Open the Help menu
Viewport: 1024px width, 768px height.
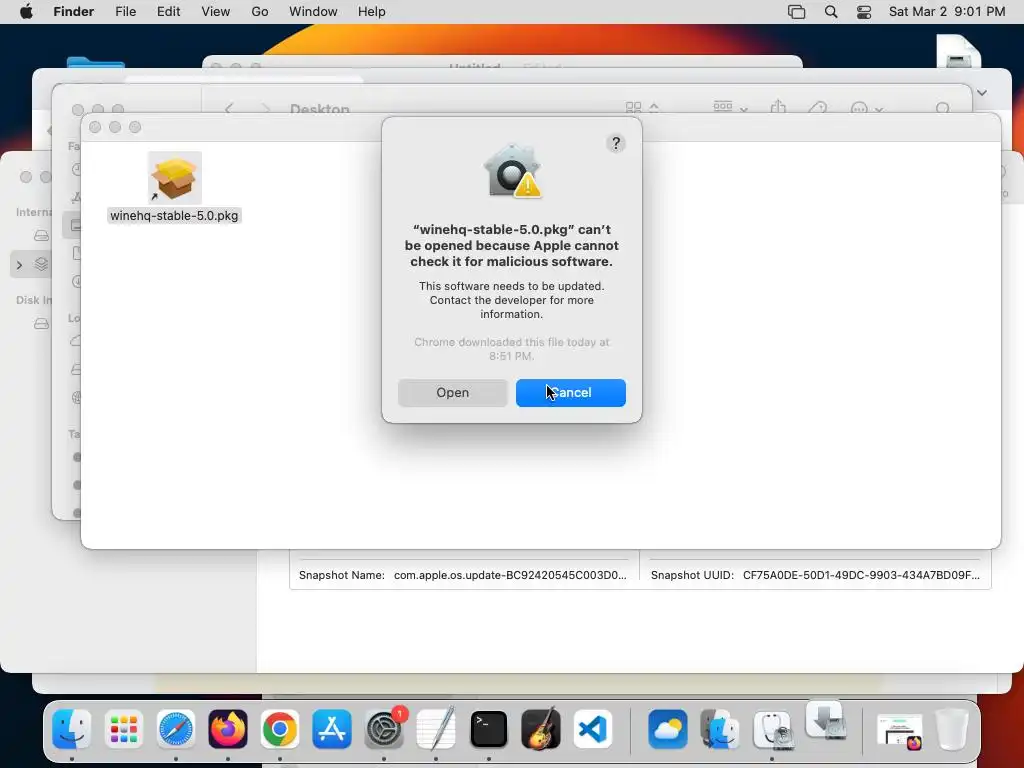coord(372,12)
